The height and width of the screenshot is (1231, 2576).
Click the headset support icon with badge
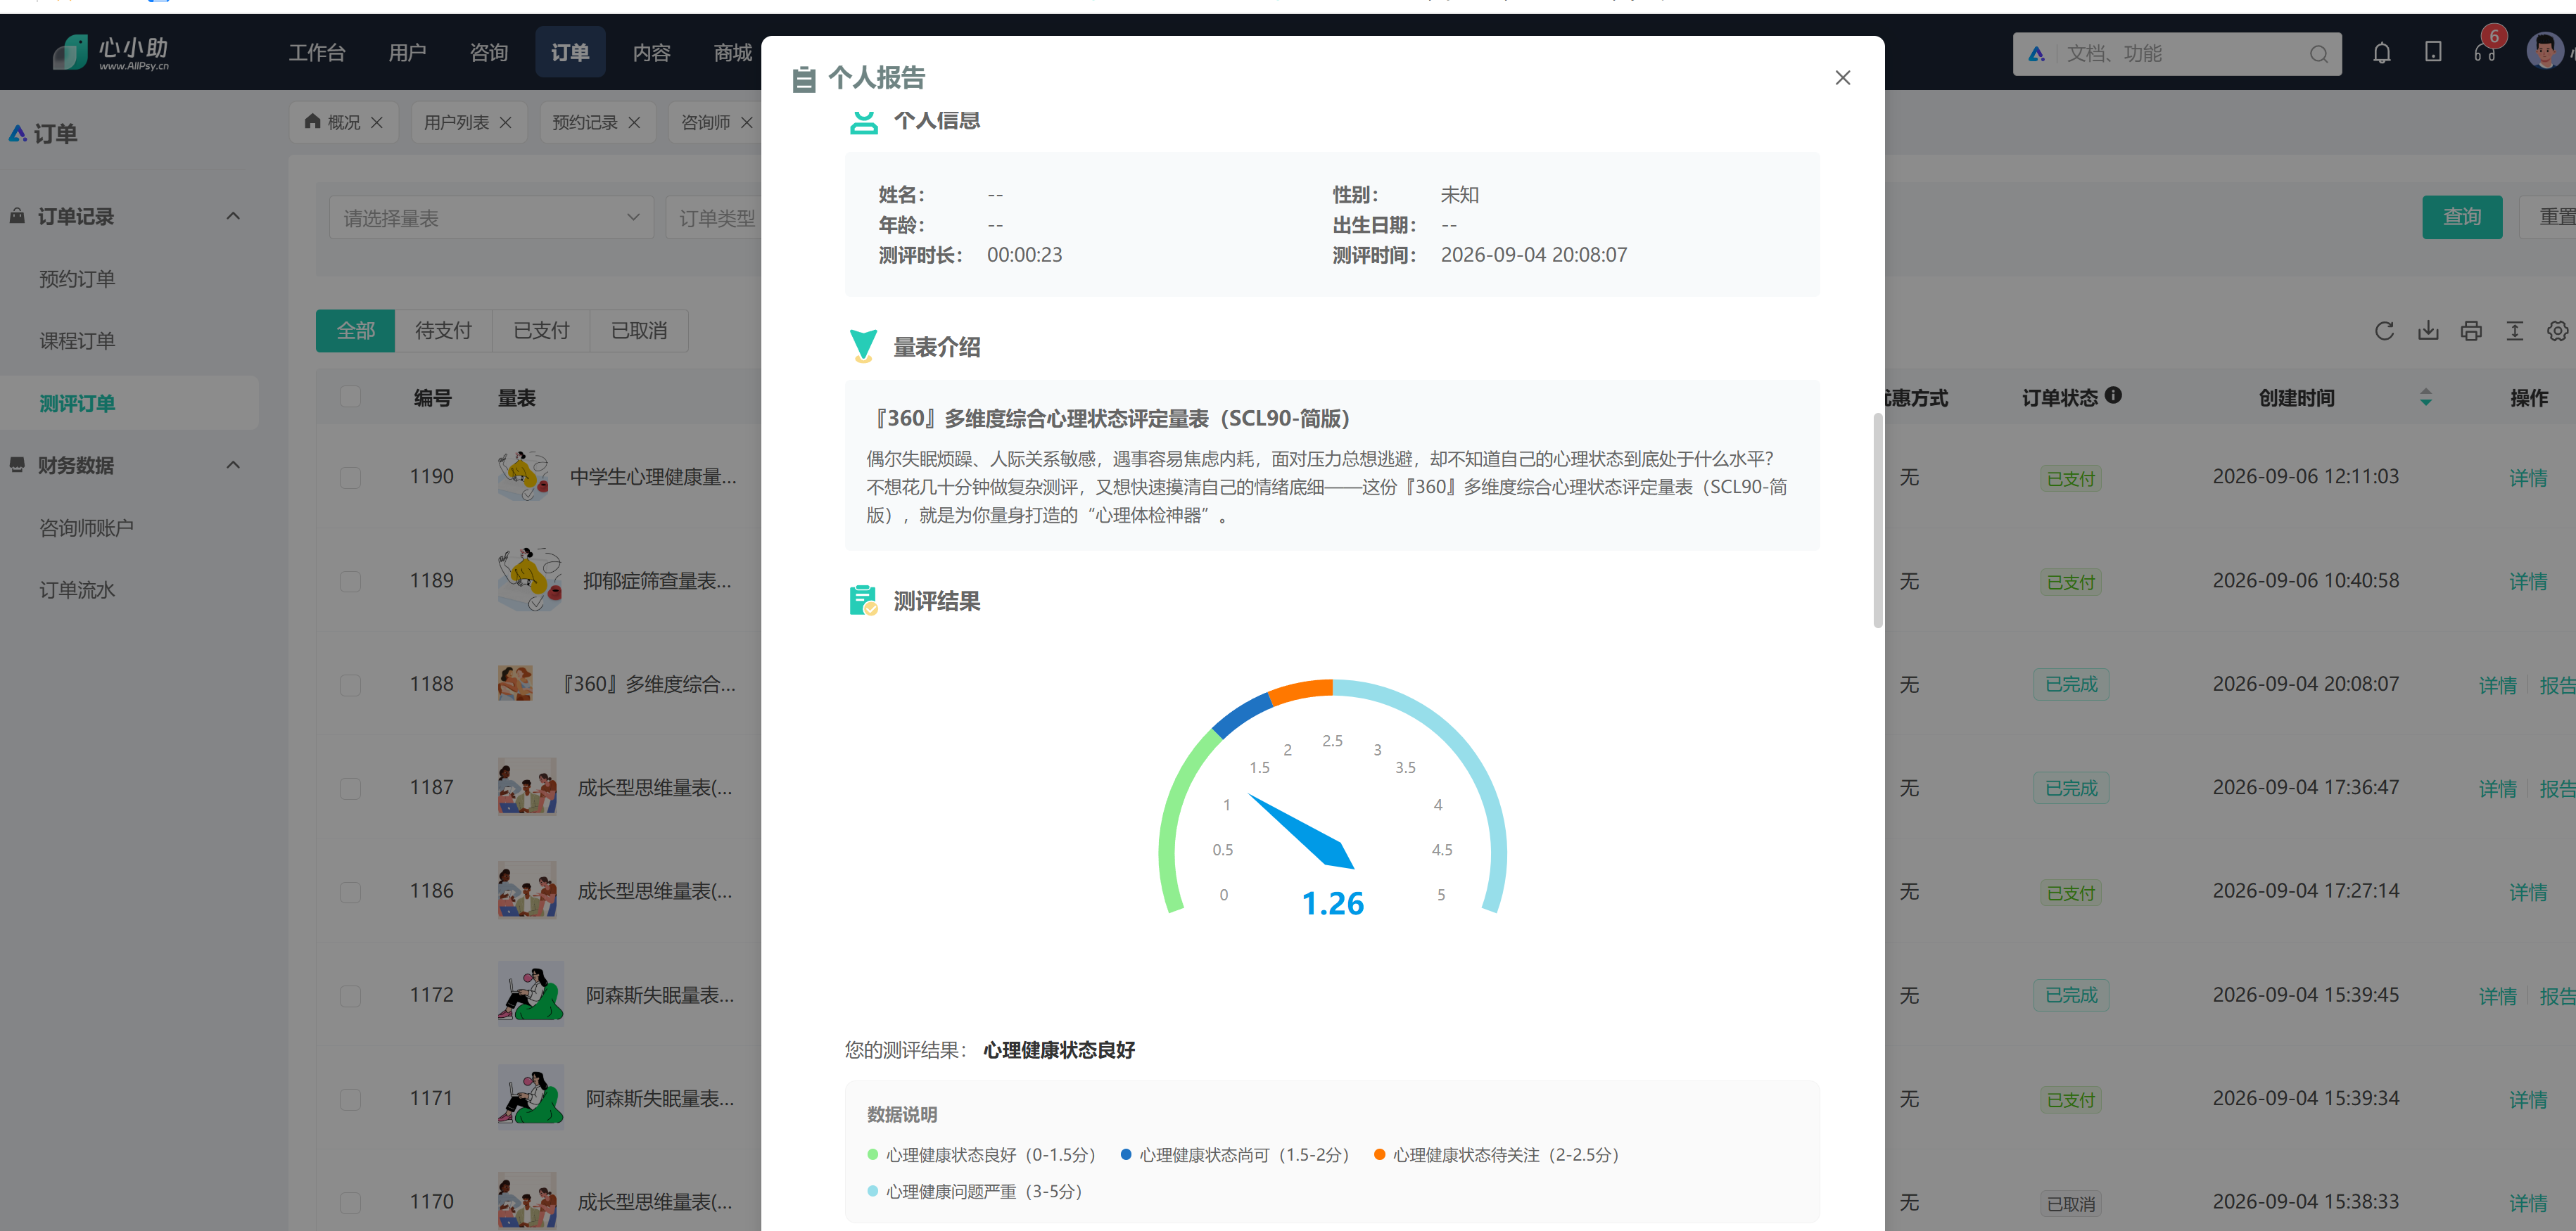tap(2484, 53)
